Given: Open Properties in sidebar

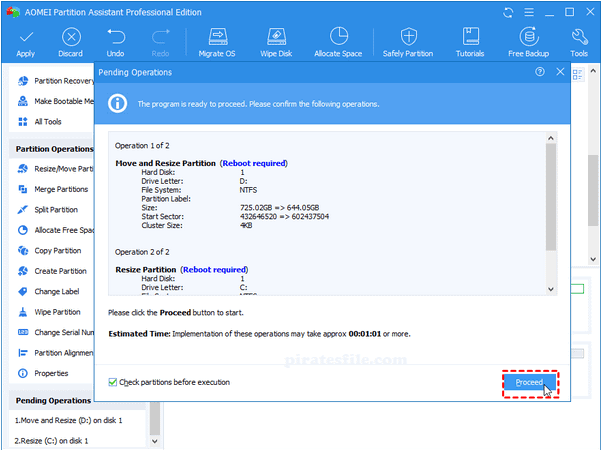Looking at the screenshot, I should point(43,373).
